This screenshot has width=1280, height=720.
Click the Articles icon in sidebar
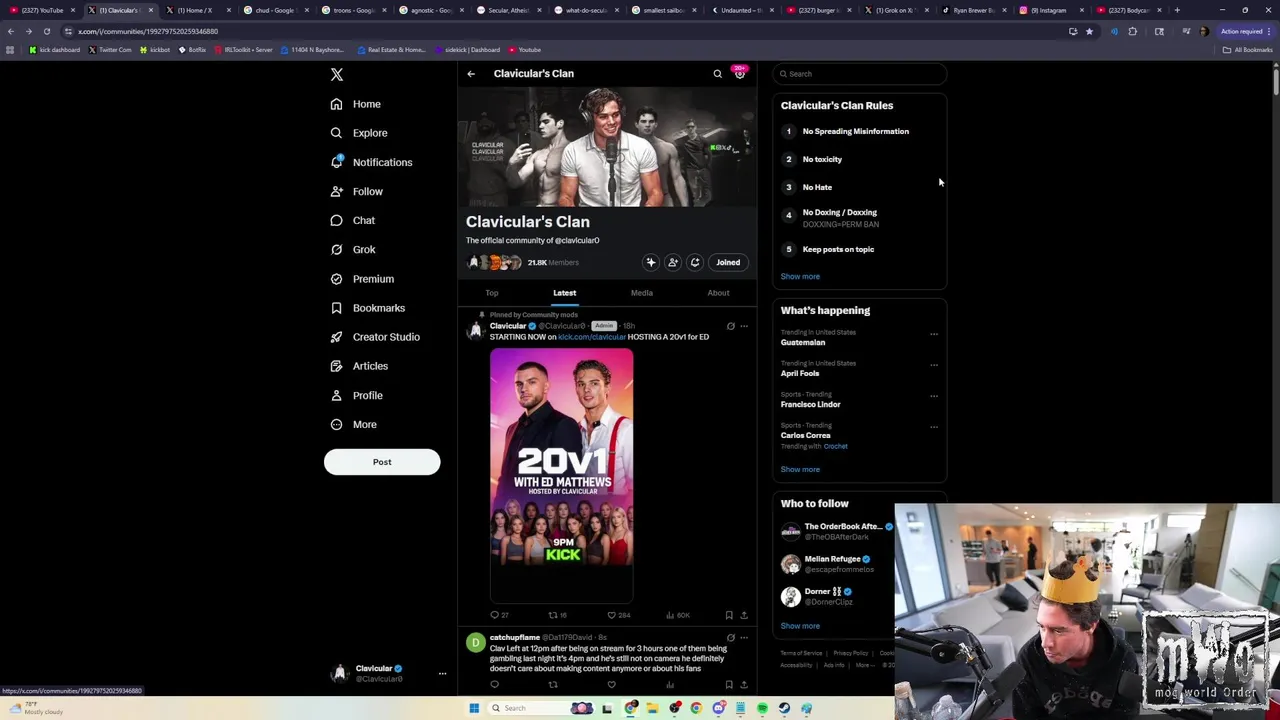(x=336, y=366)
